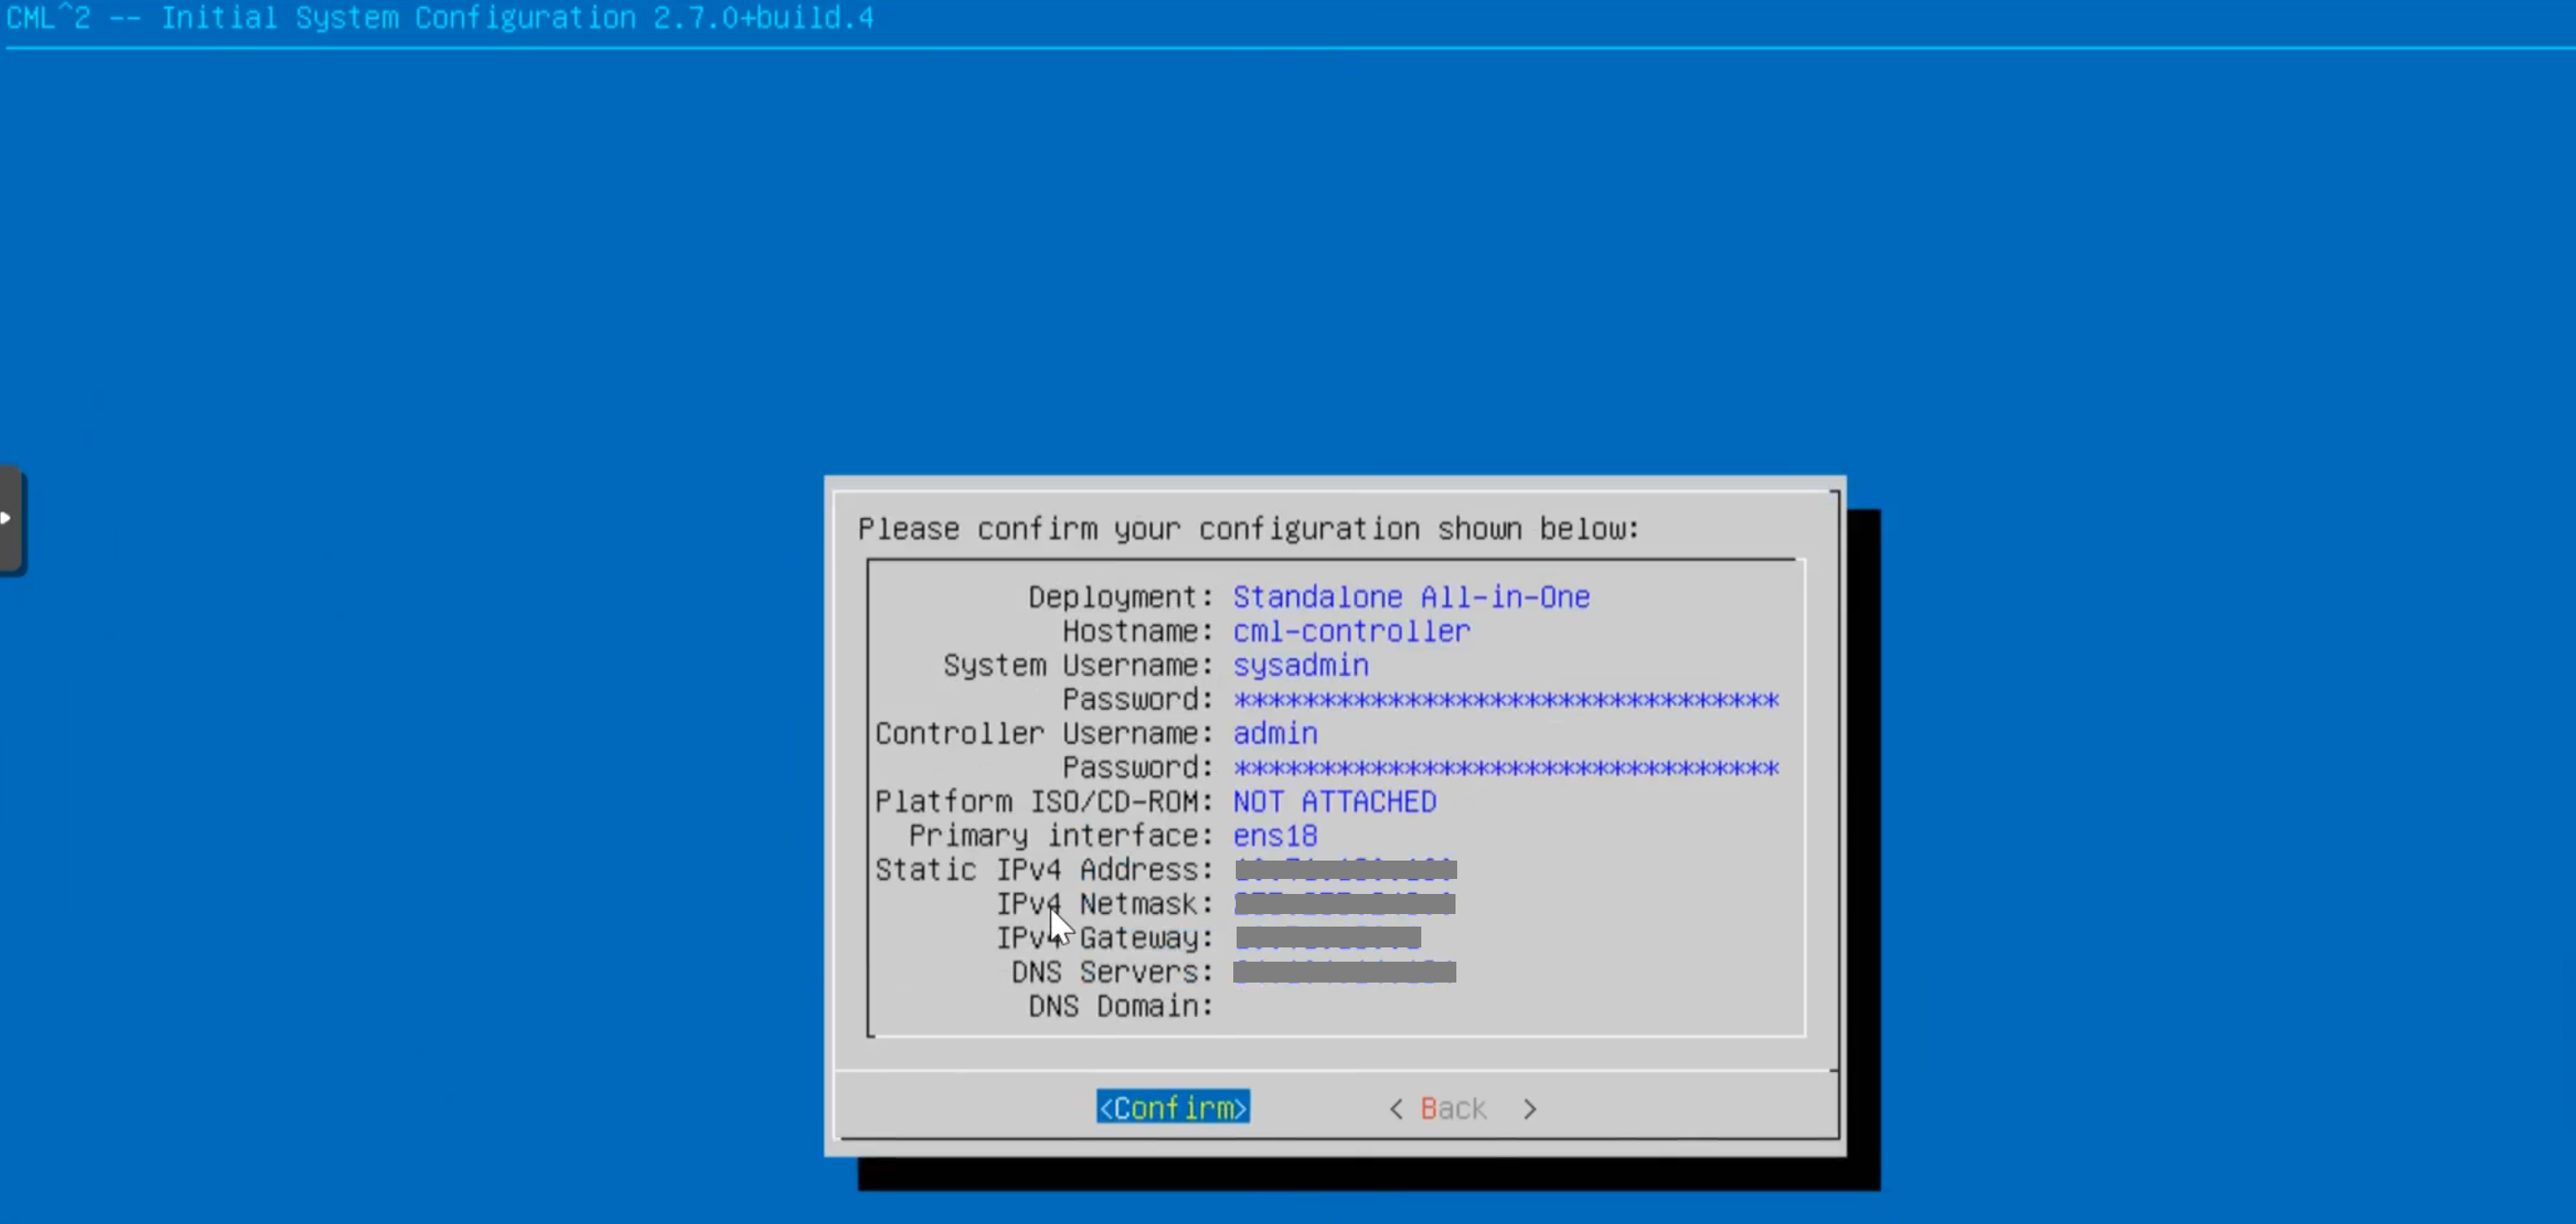
Task: Click the 'Please confirm your configuration' heading
Action: 1248,528
